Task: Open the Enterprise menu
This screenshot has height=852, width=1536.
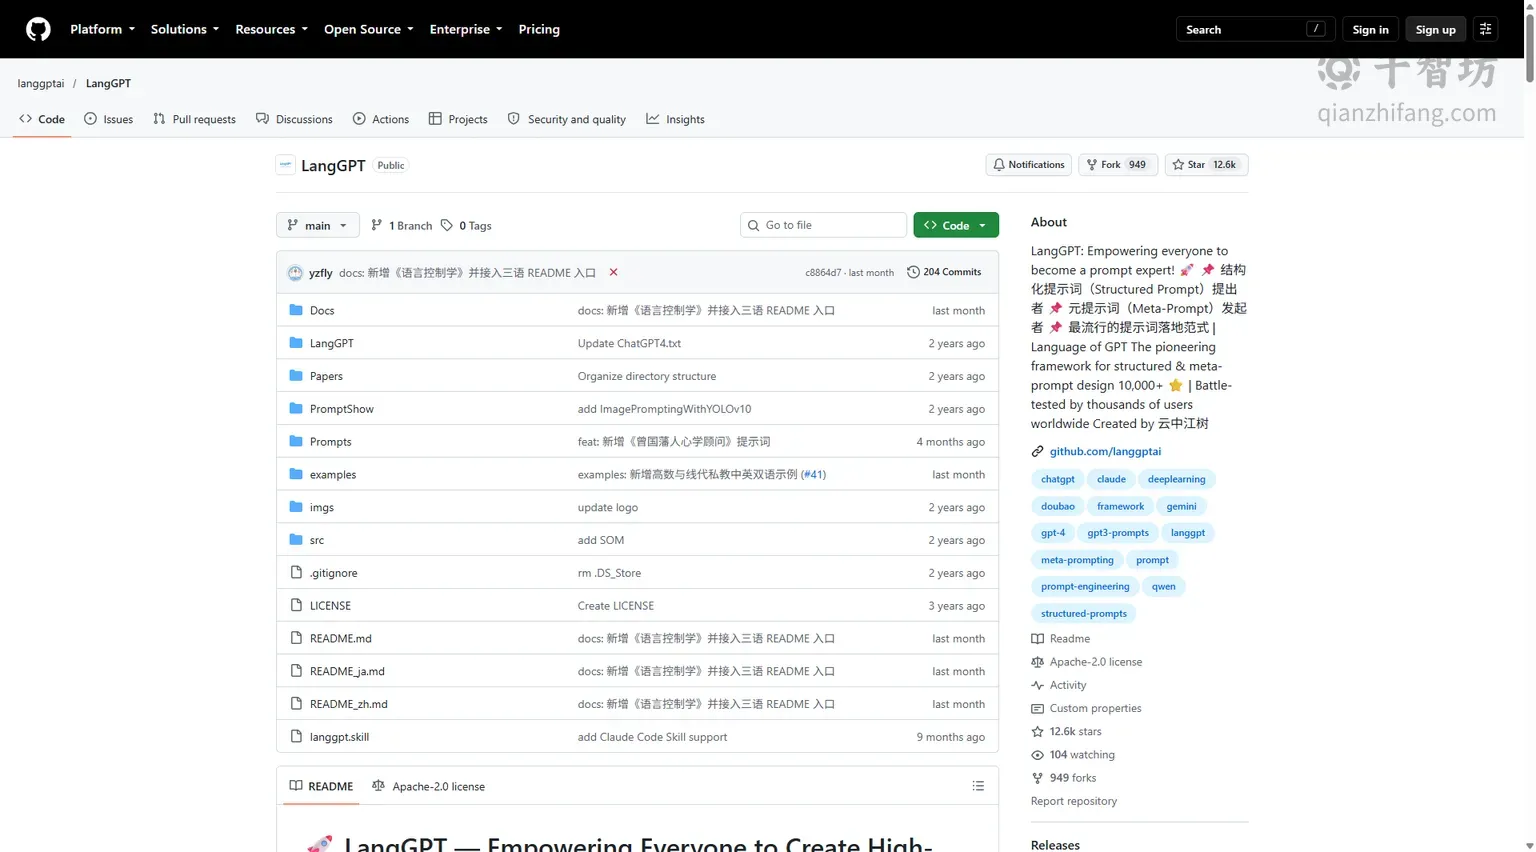Action: click(465, 29)
